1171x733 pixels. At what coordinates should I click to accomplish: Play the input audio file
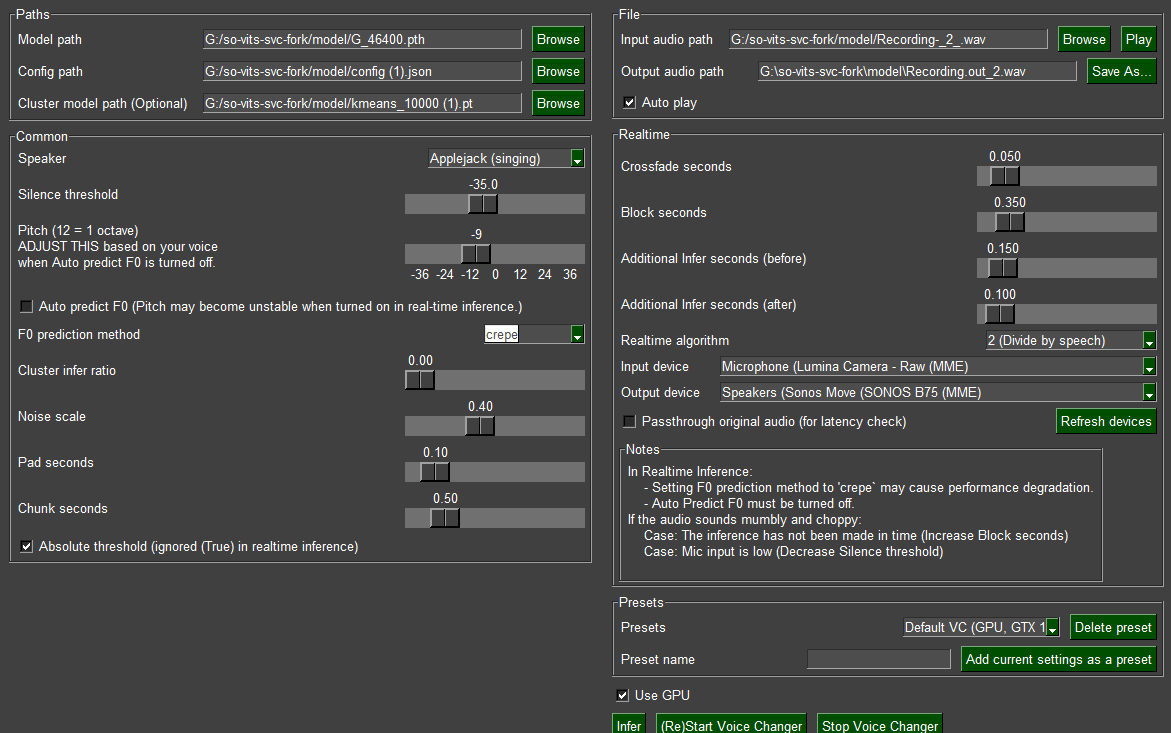[1138, 40]
